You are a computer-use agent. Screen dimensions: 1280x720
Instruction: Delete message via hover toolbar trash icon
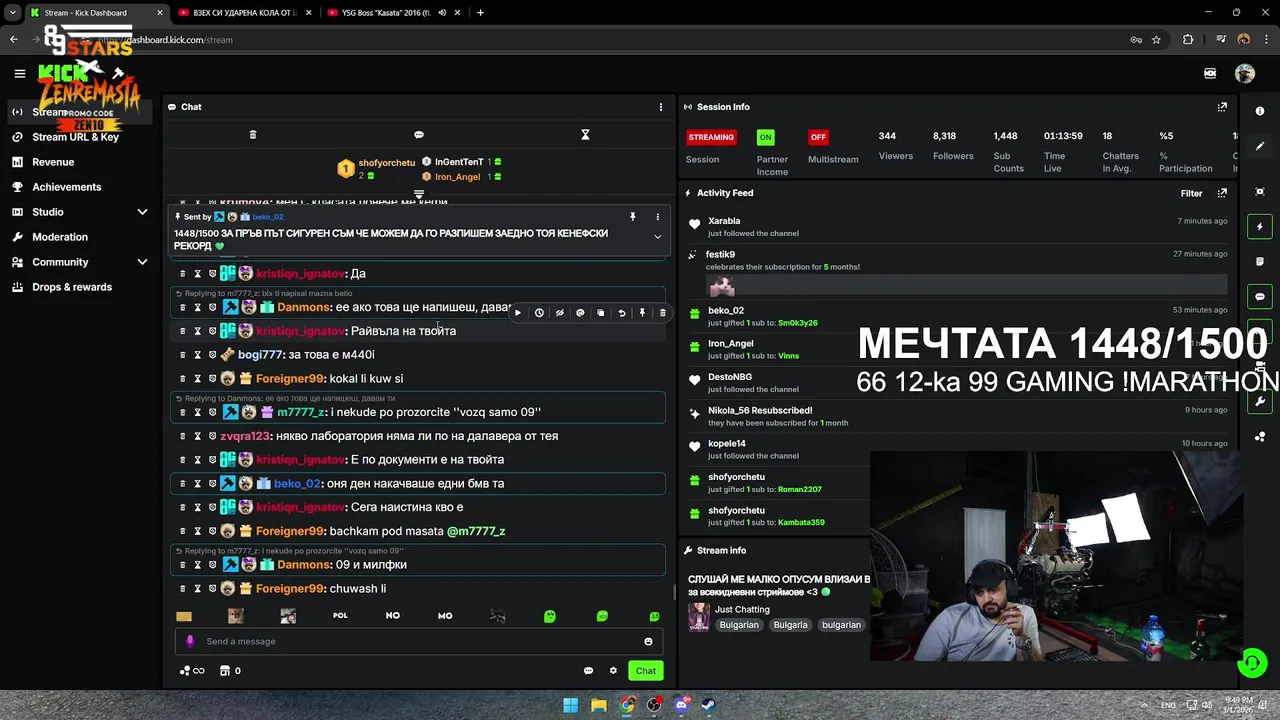tap(662, 313)
